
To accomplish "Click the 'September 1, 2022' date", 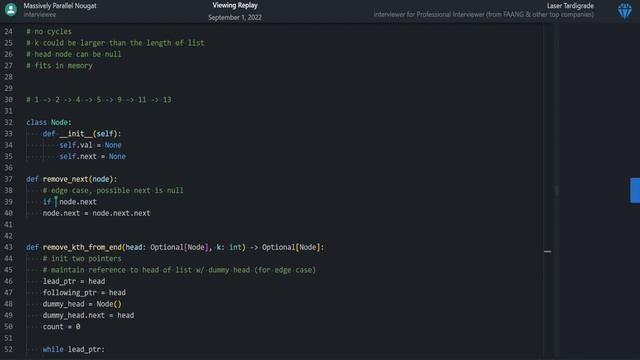I will pyautogui.click(x=235, y=18).
